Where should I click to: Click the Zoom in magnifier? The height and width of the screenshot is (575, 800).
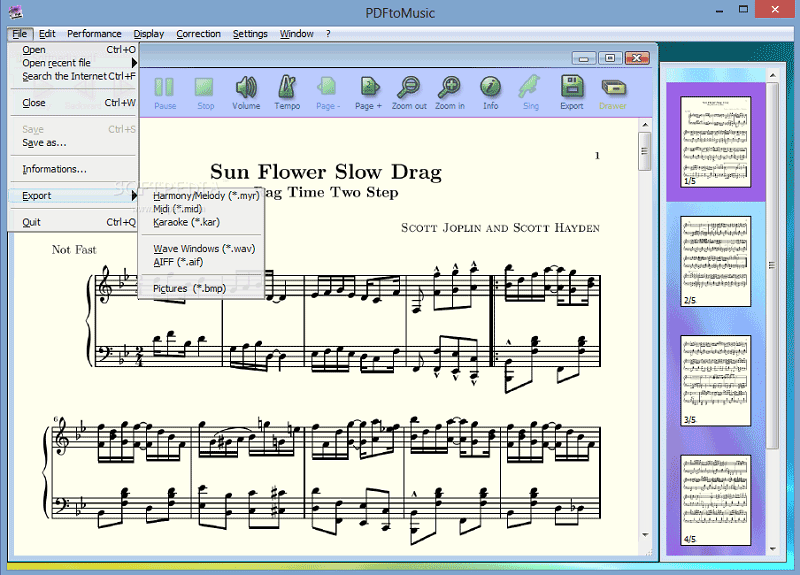pos(450,92)
